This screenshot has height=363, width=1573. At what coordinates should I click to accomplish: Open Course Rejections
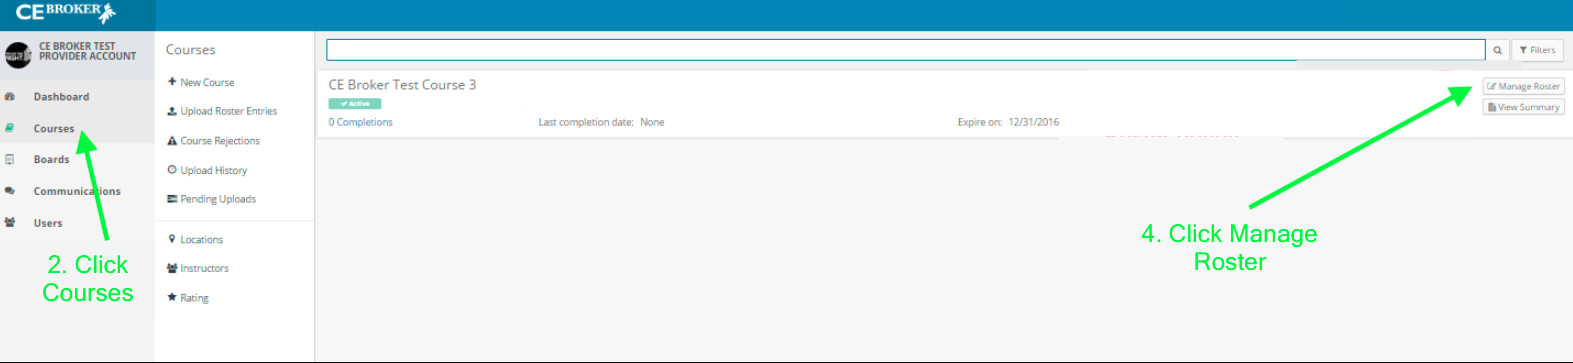[220, 141]
